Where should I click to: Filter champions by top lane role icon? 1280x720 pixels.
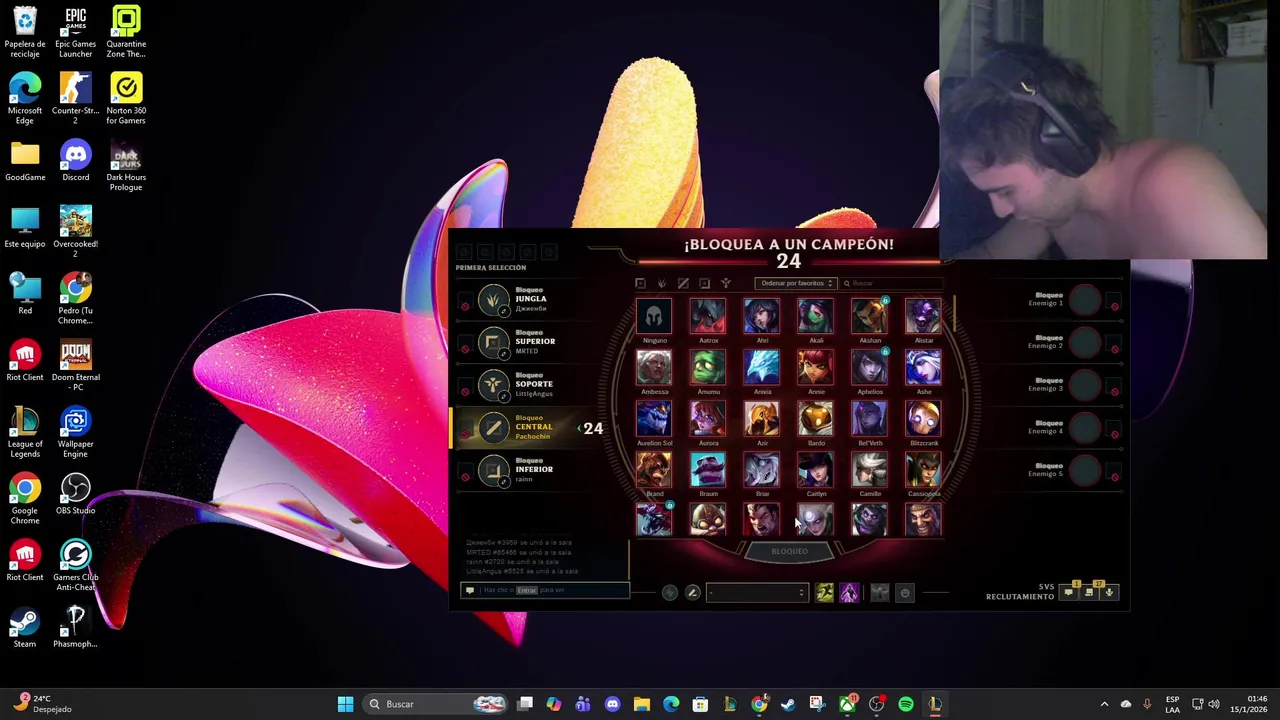641,283
